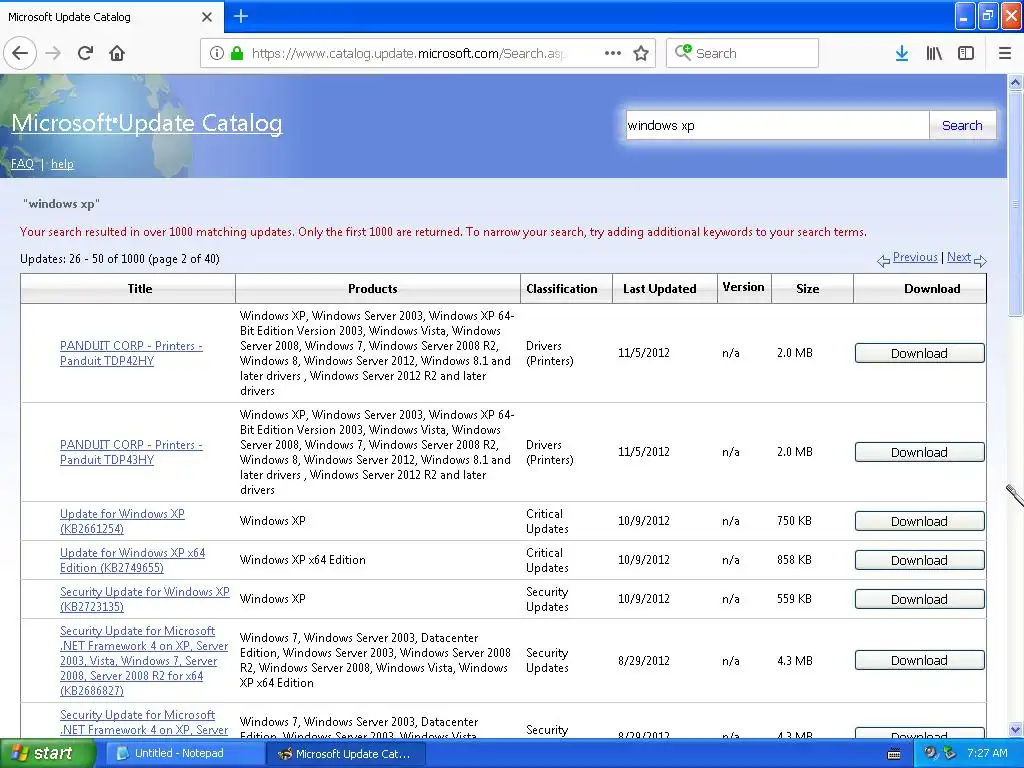Download security update KB2723135
The height and width of the screenshot is (768, 1024).
point(920,599)
